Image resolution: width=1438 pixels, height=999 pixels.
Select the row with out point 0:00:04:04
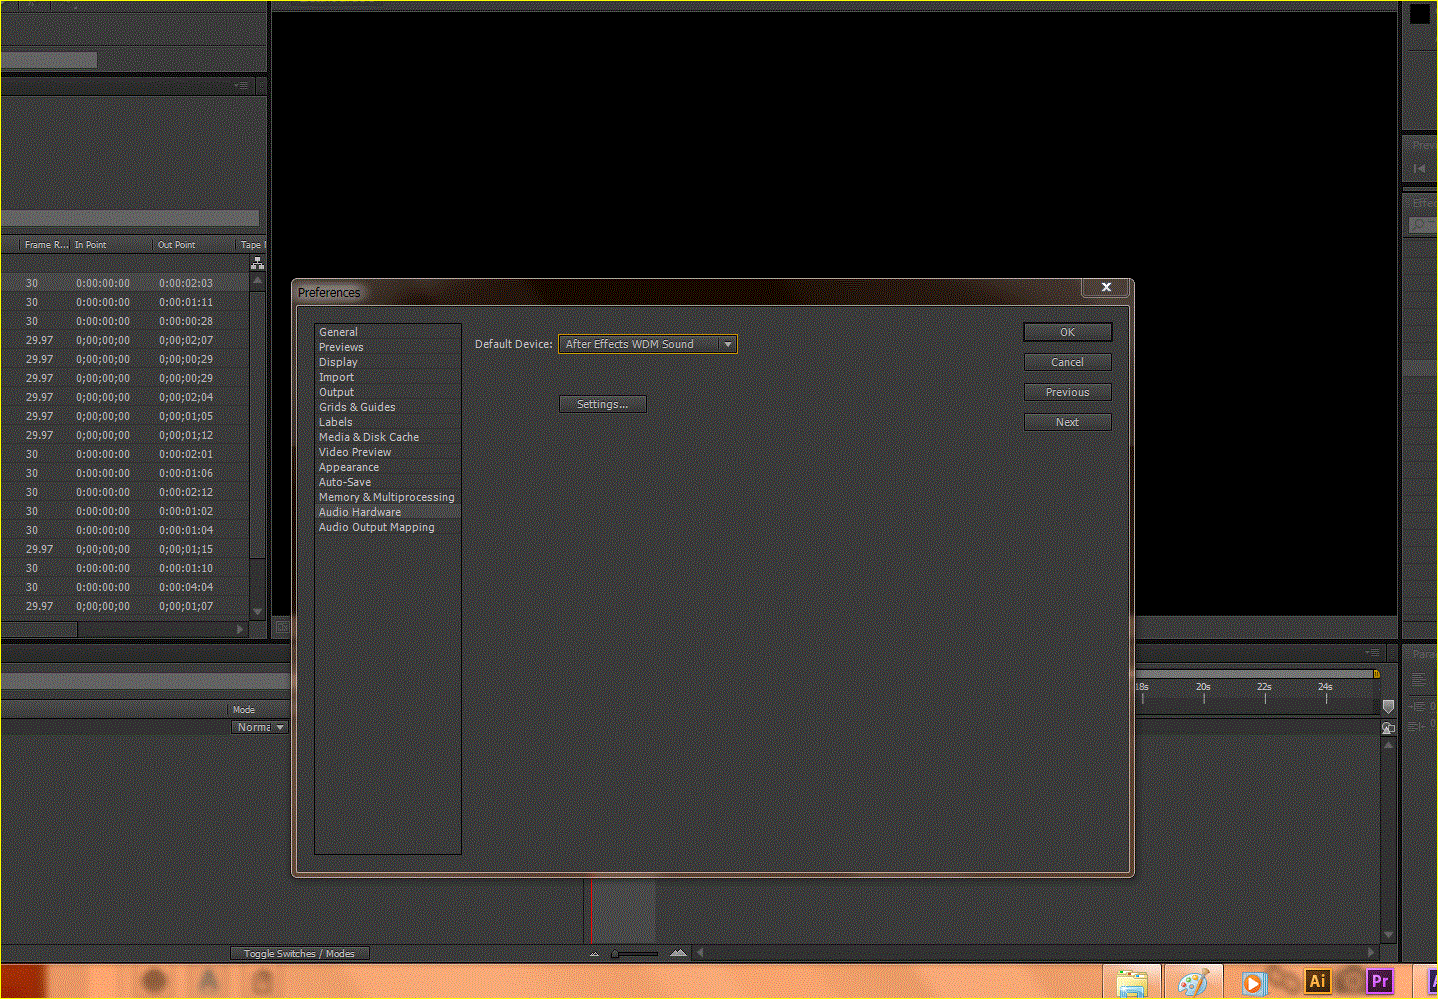[125, 587]
